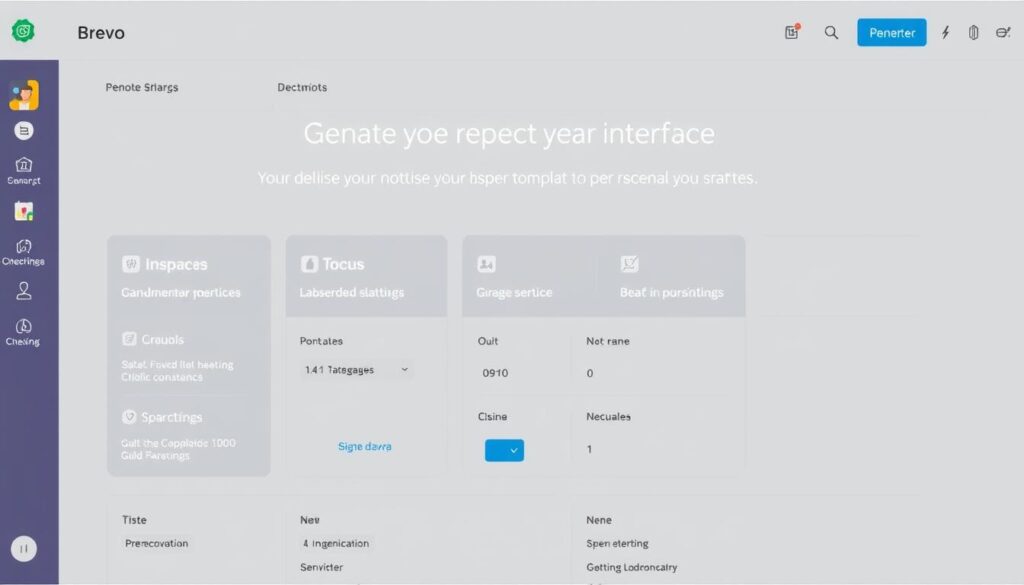Open the Cneetings sidebar item
This screenshot has width=1024, height=585.
pyautogui.click(x=24, y=252)
